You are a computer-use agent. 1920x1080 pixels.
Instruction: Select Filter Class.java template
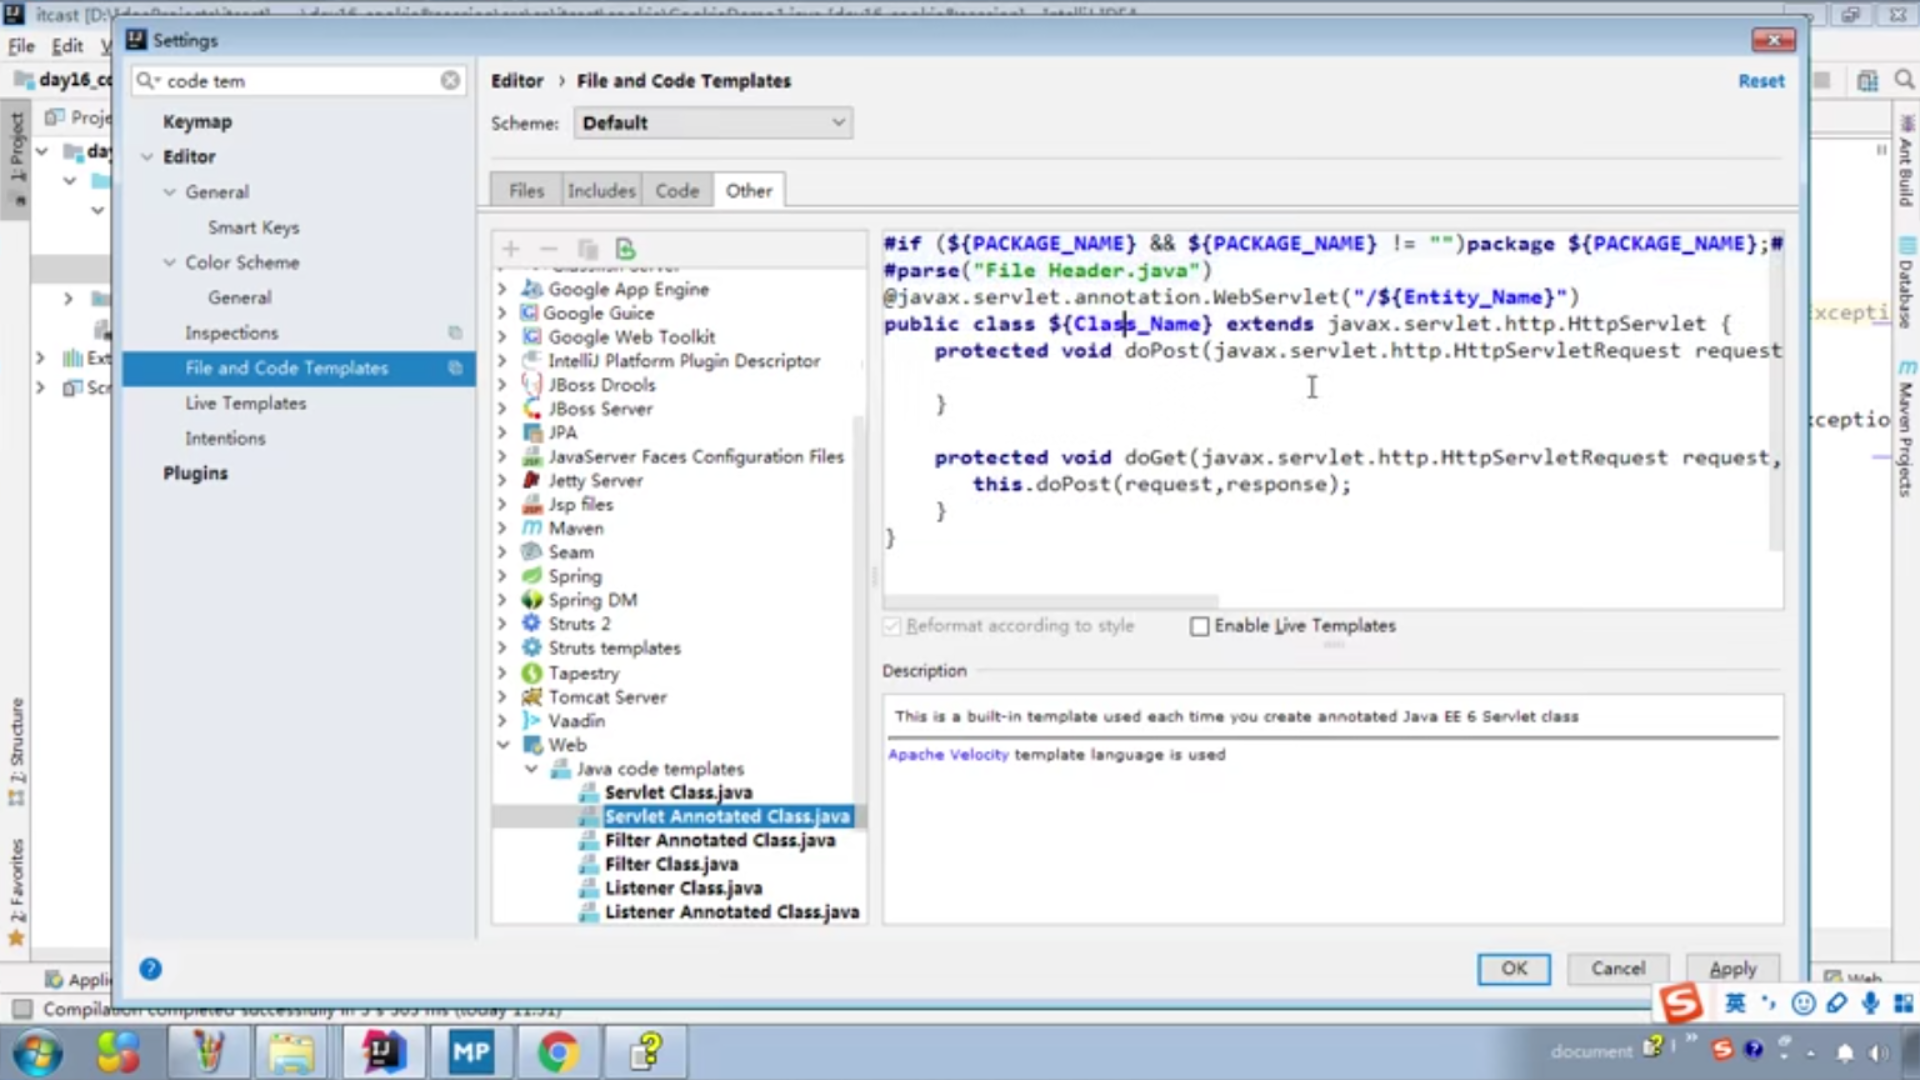point(671,864)
